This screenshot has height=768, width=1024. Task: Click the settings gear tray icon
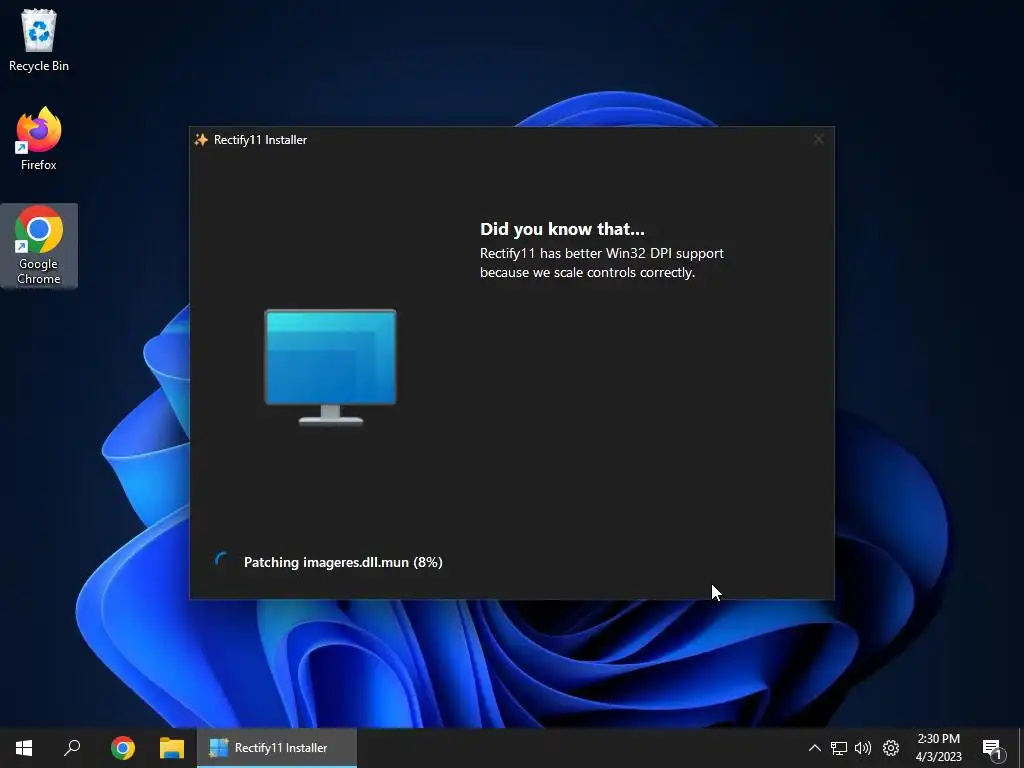[x=891, y=748]
